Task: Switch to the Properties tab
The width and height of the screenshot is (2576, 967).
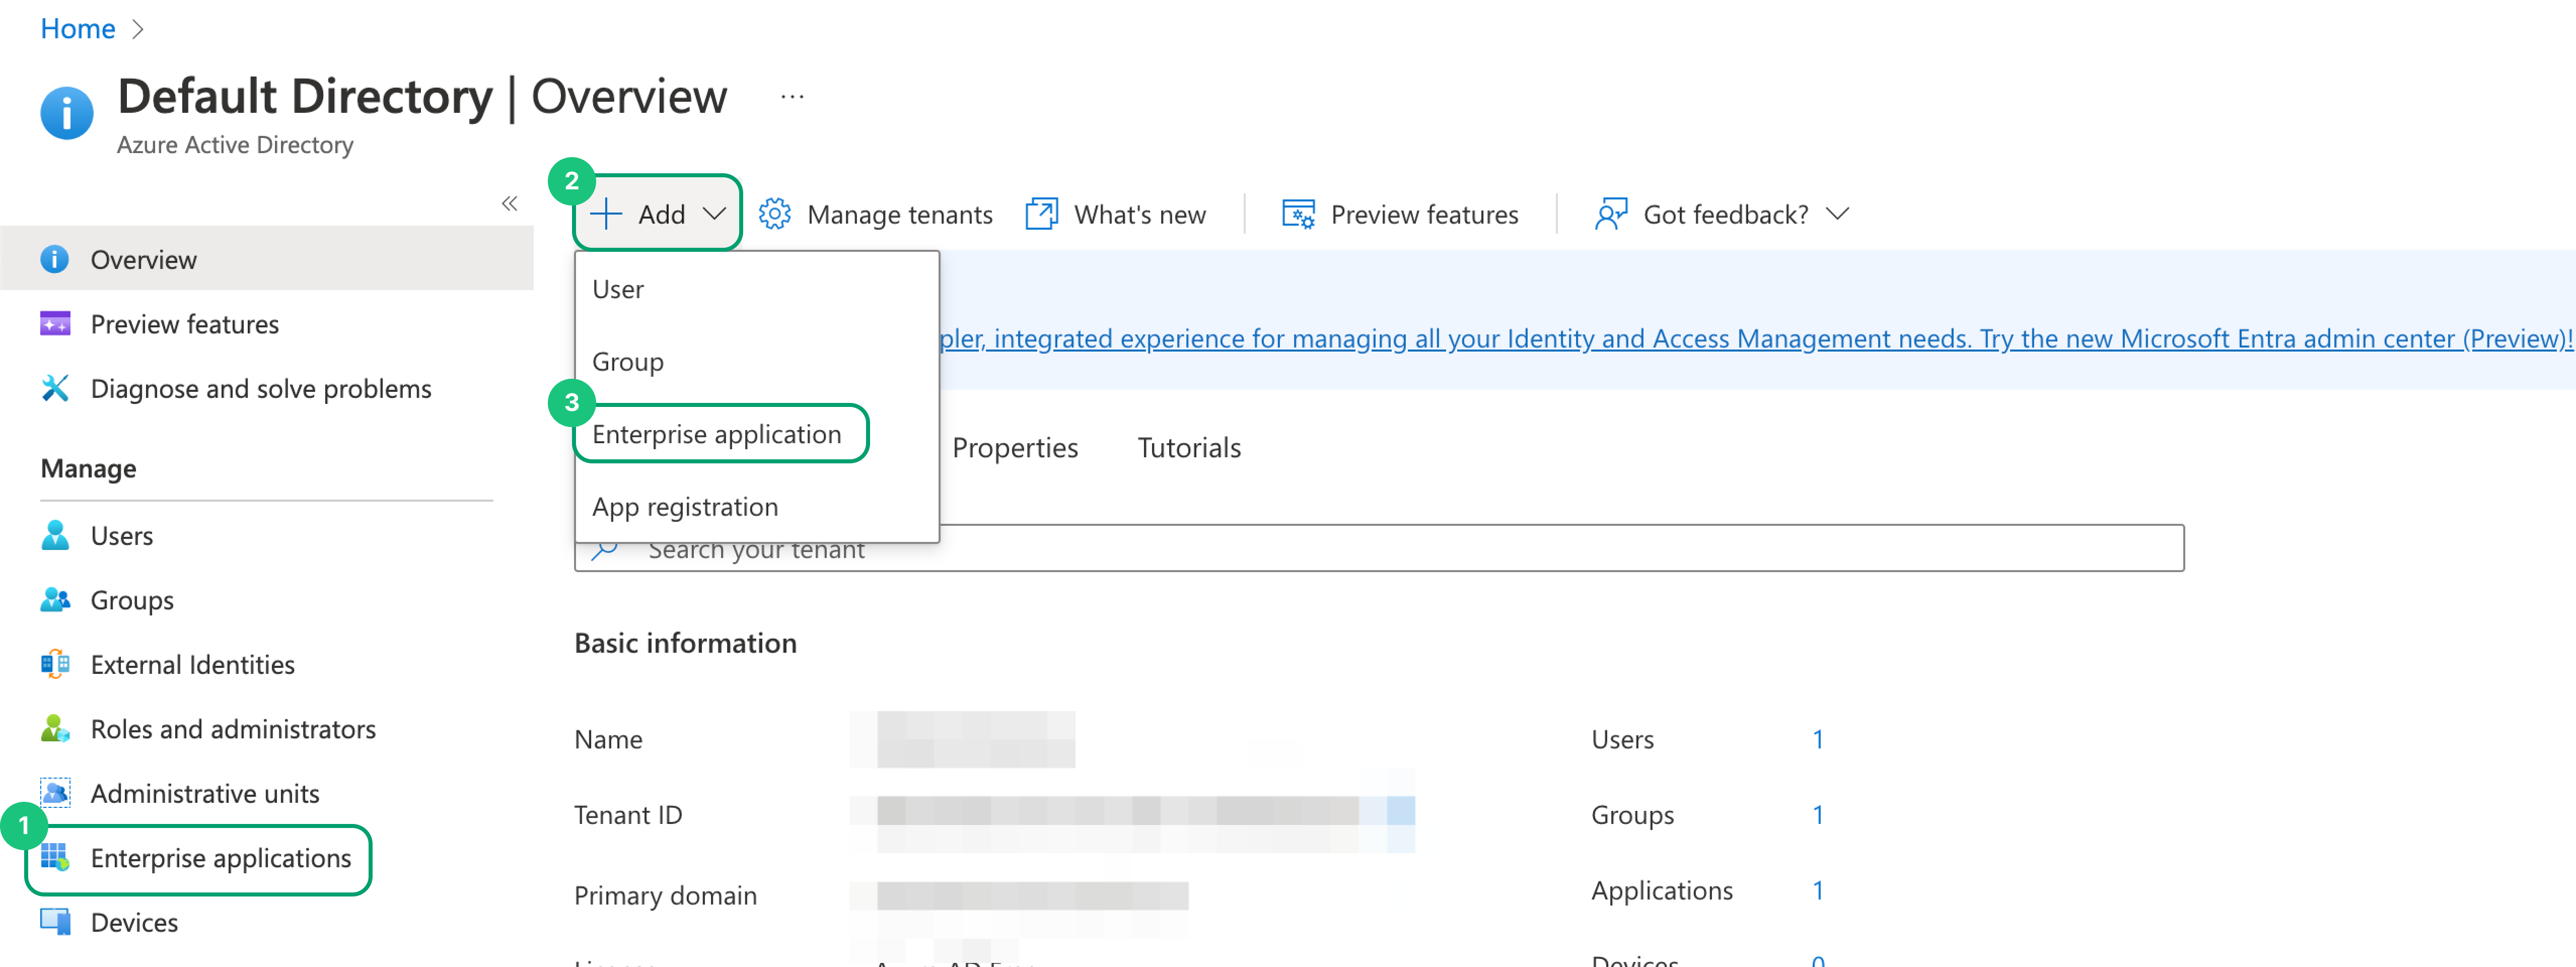Action: click(1015, 447)
